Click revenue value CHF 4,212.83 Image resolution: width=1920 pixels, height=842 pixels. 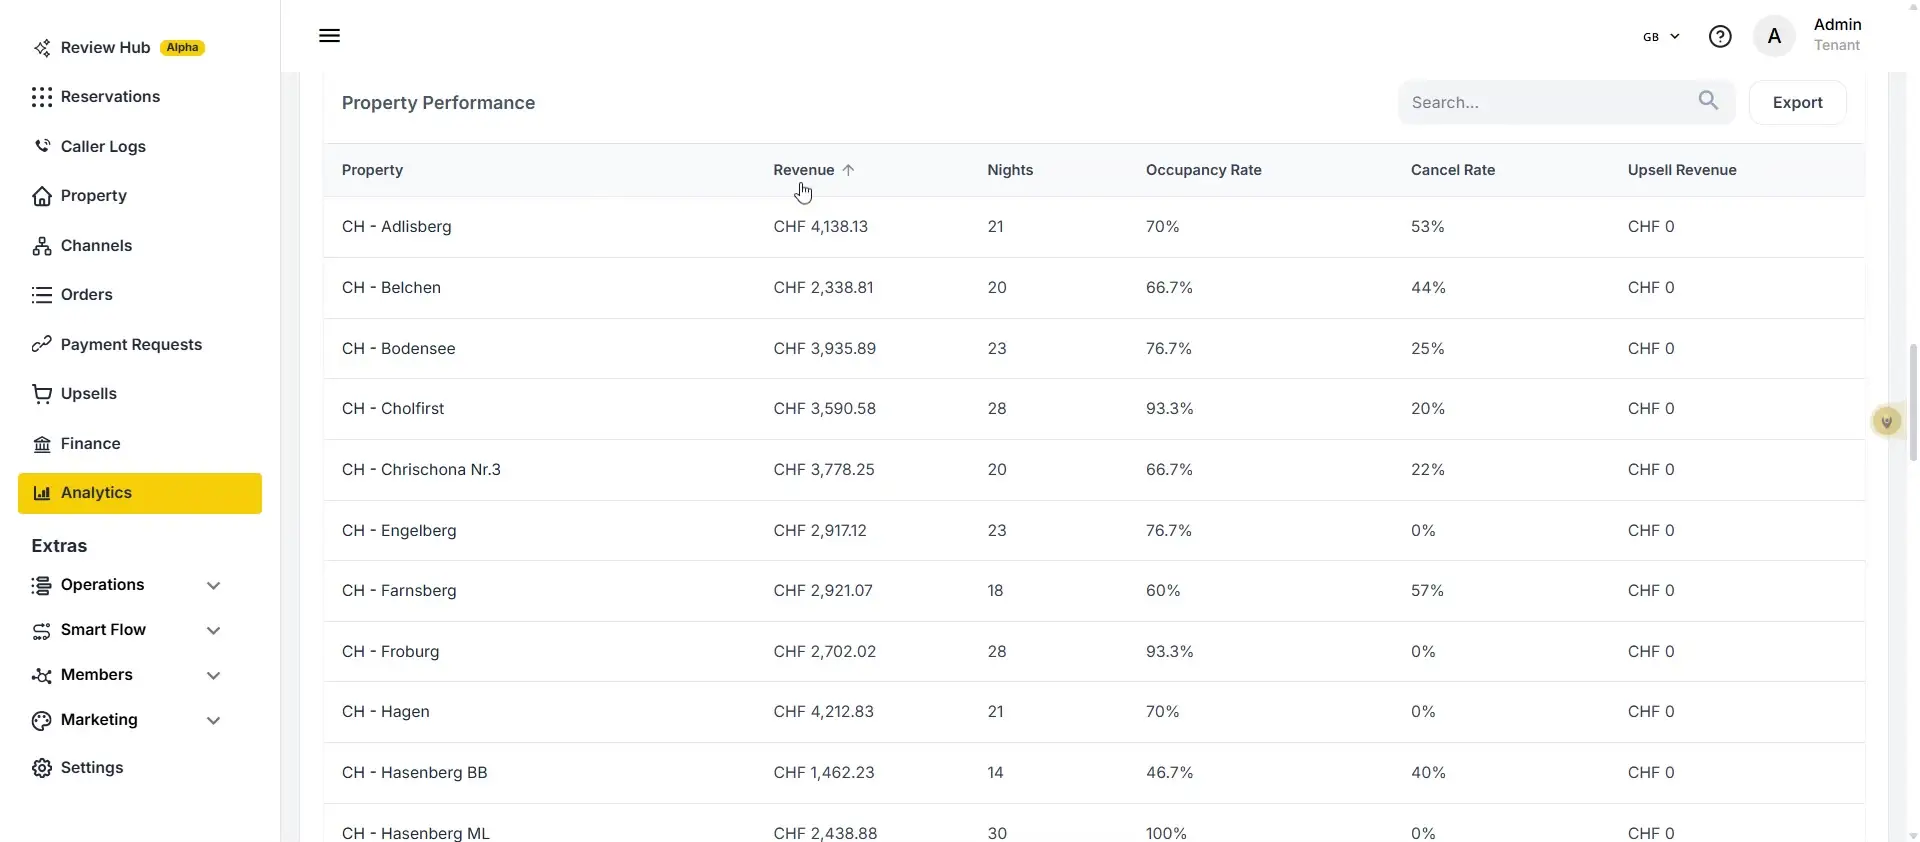pyautogui.click(x=823, y=712)
